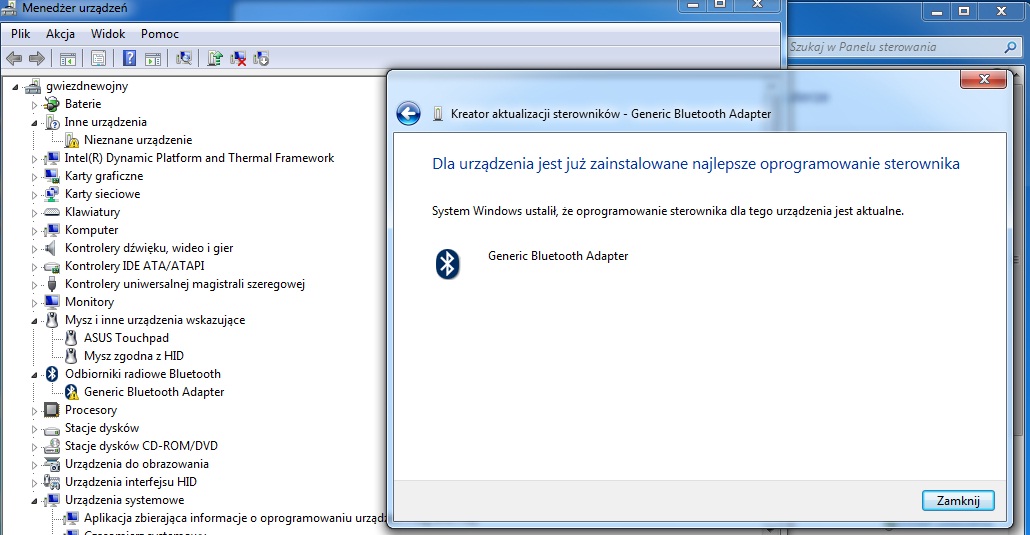Click the Kontrolery dźwięku speaker icon
The image size is (1030, 535).
pyautogui.click(x=50, y=248)
